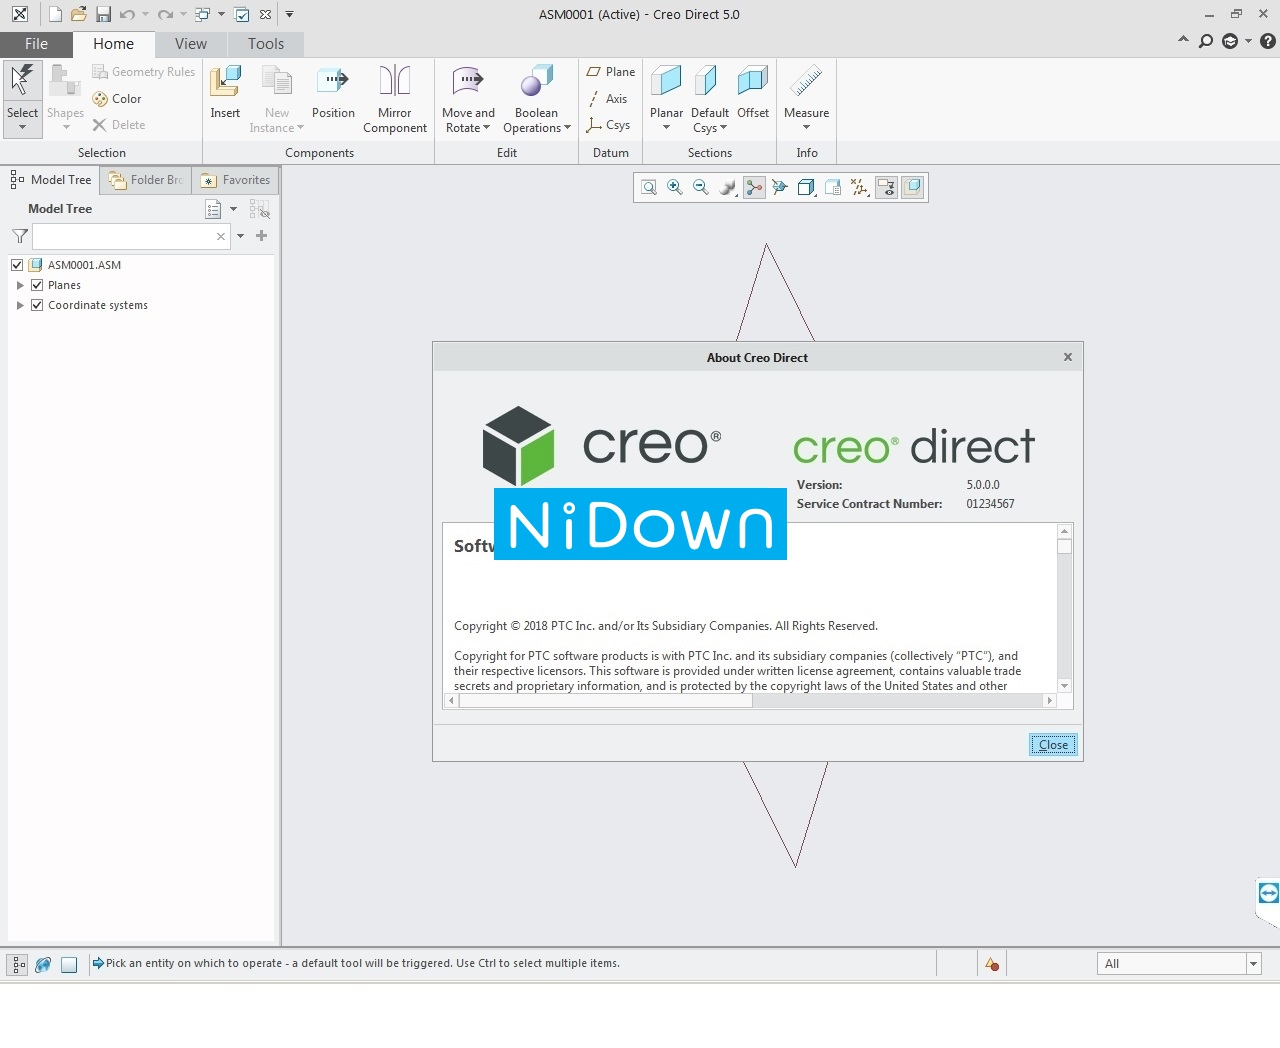Click the Insert component icon
The height and width of the screenshot is (1048, 1280).
225,92
